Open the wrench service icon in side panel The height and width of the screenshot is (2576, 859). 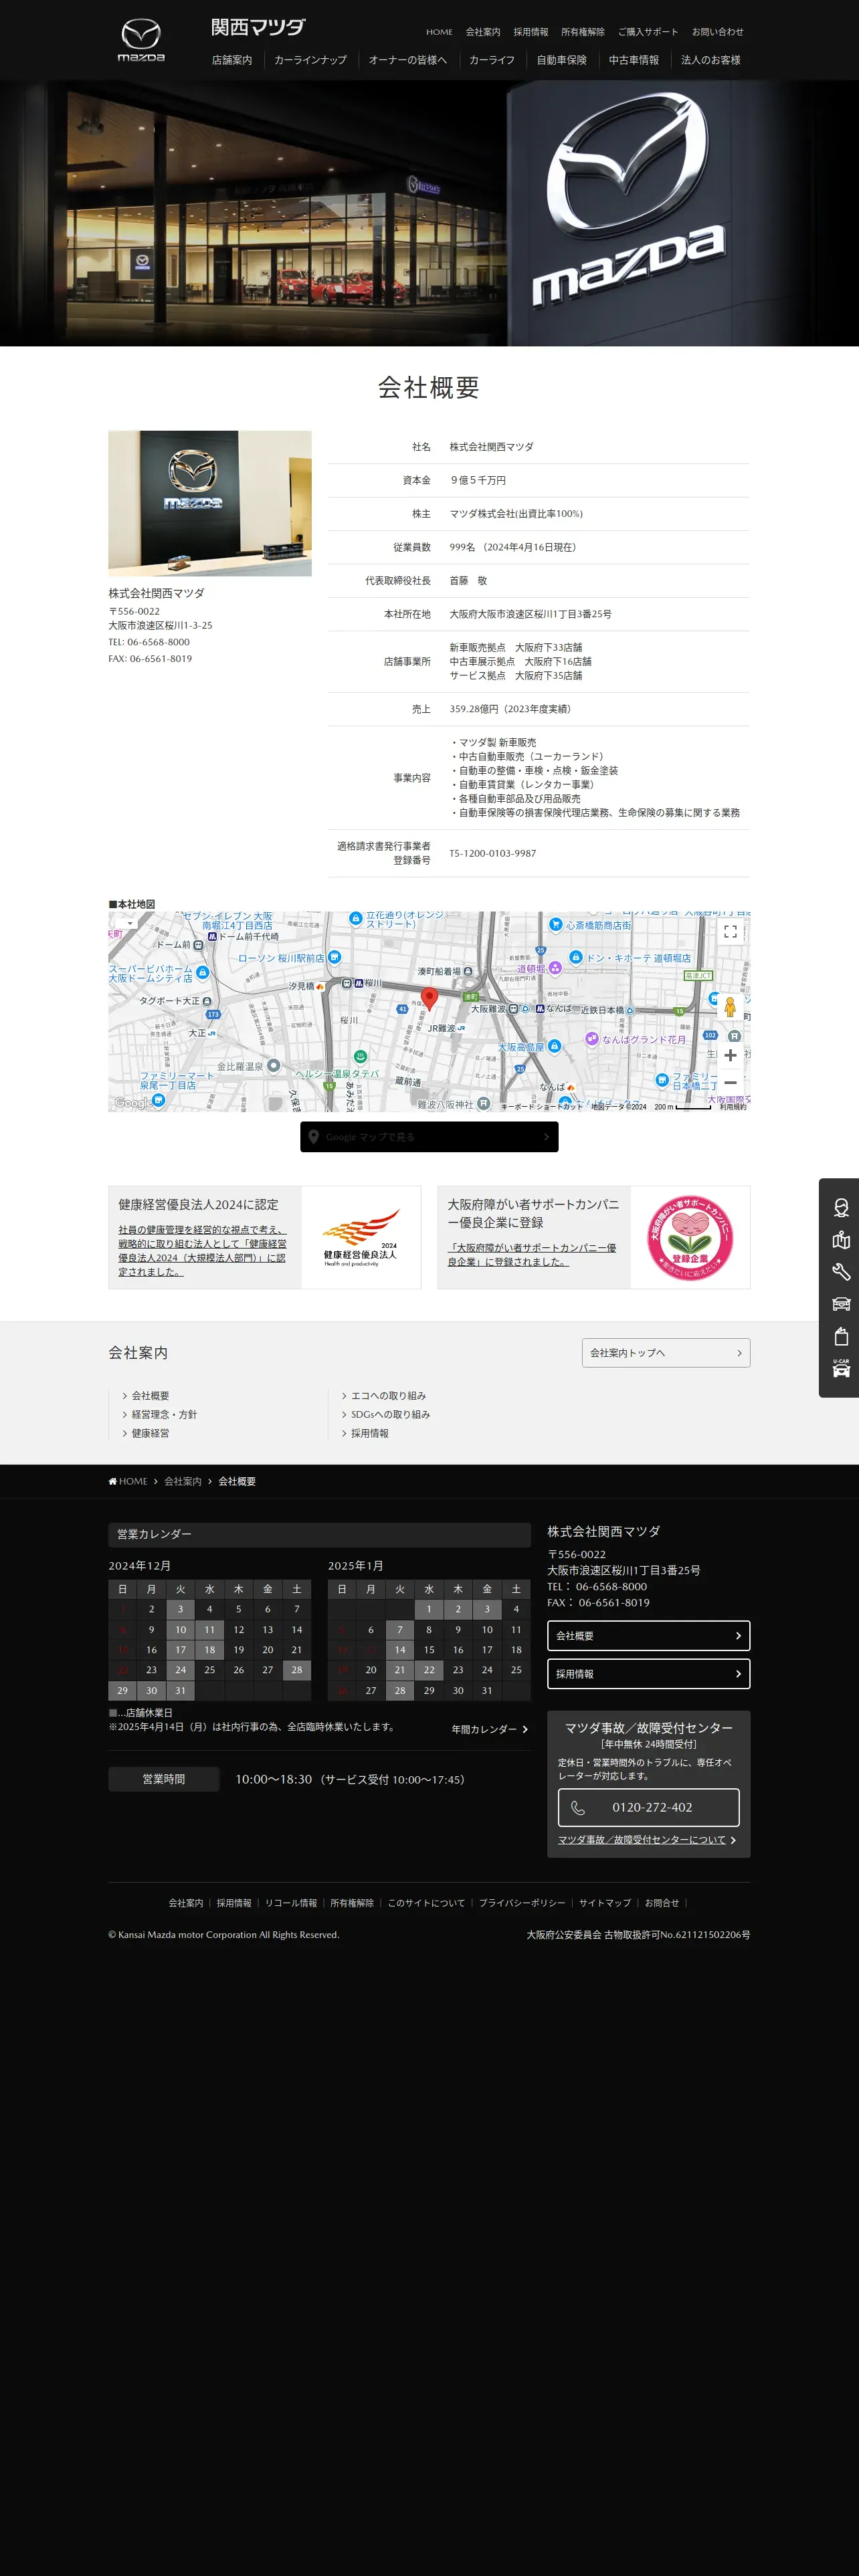(841, 1272)
